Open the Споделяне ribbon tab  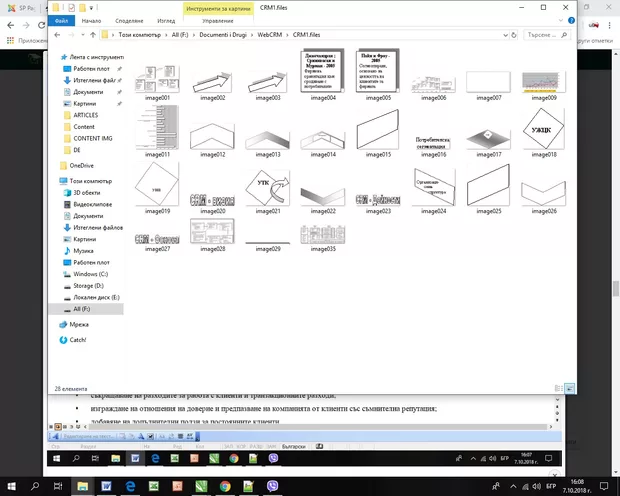(x=129, y=20)
